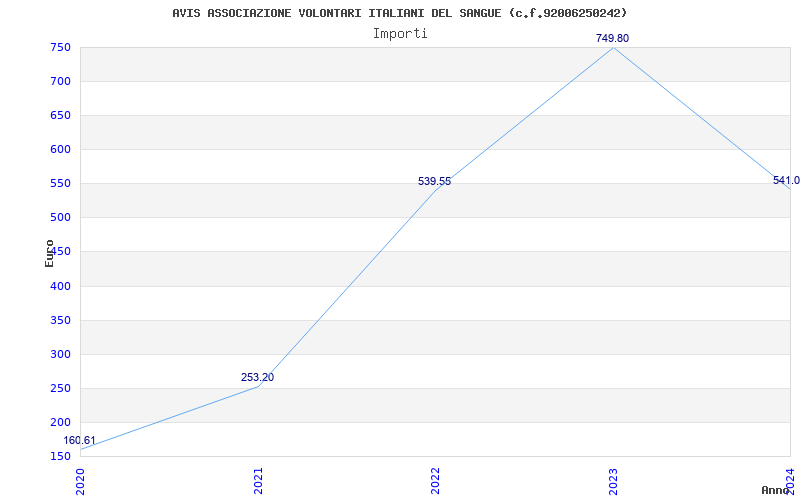Click the 'Anno' x-axis title
800x500 pixels.
click(x=776, y=490)
